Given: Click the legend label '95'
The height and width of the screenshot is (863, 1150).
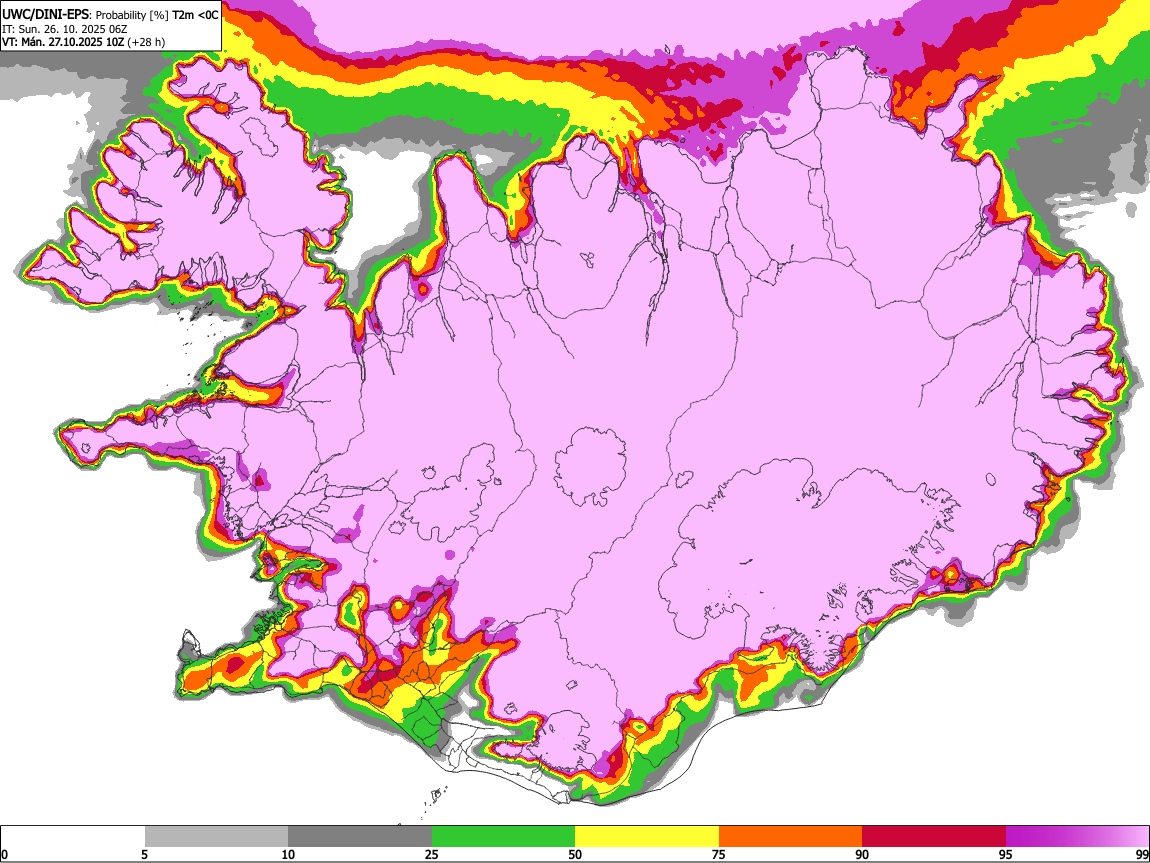Looking at the screenshot, I should [x=1005, y=855].
